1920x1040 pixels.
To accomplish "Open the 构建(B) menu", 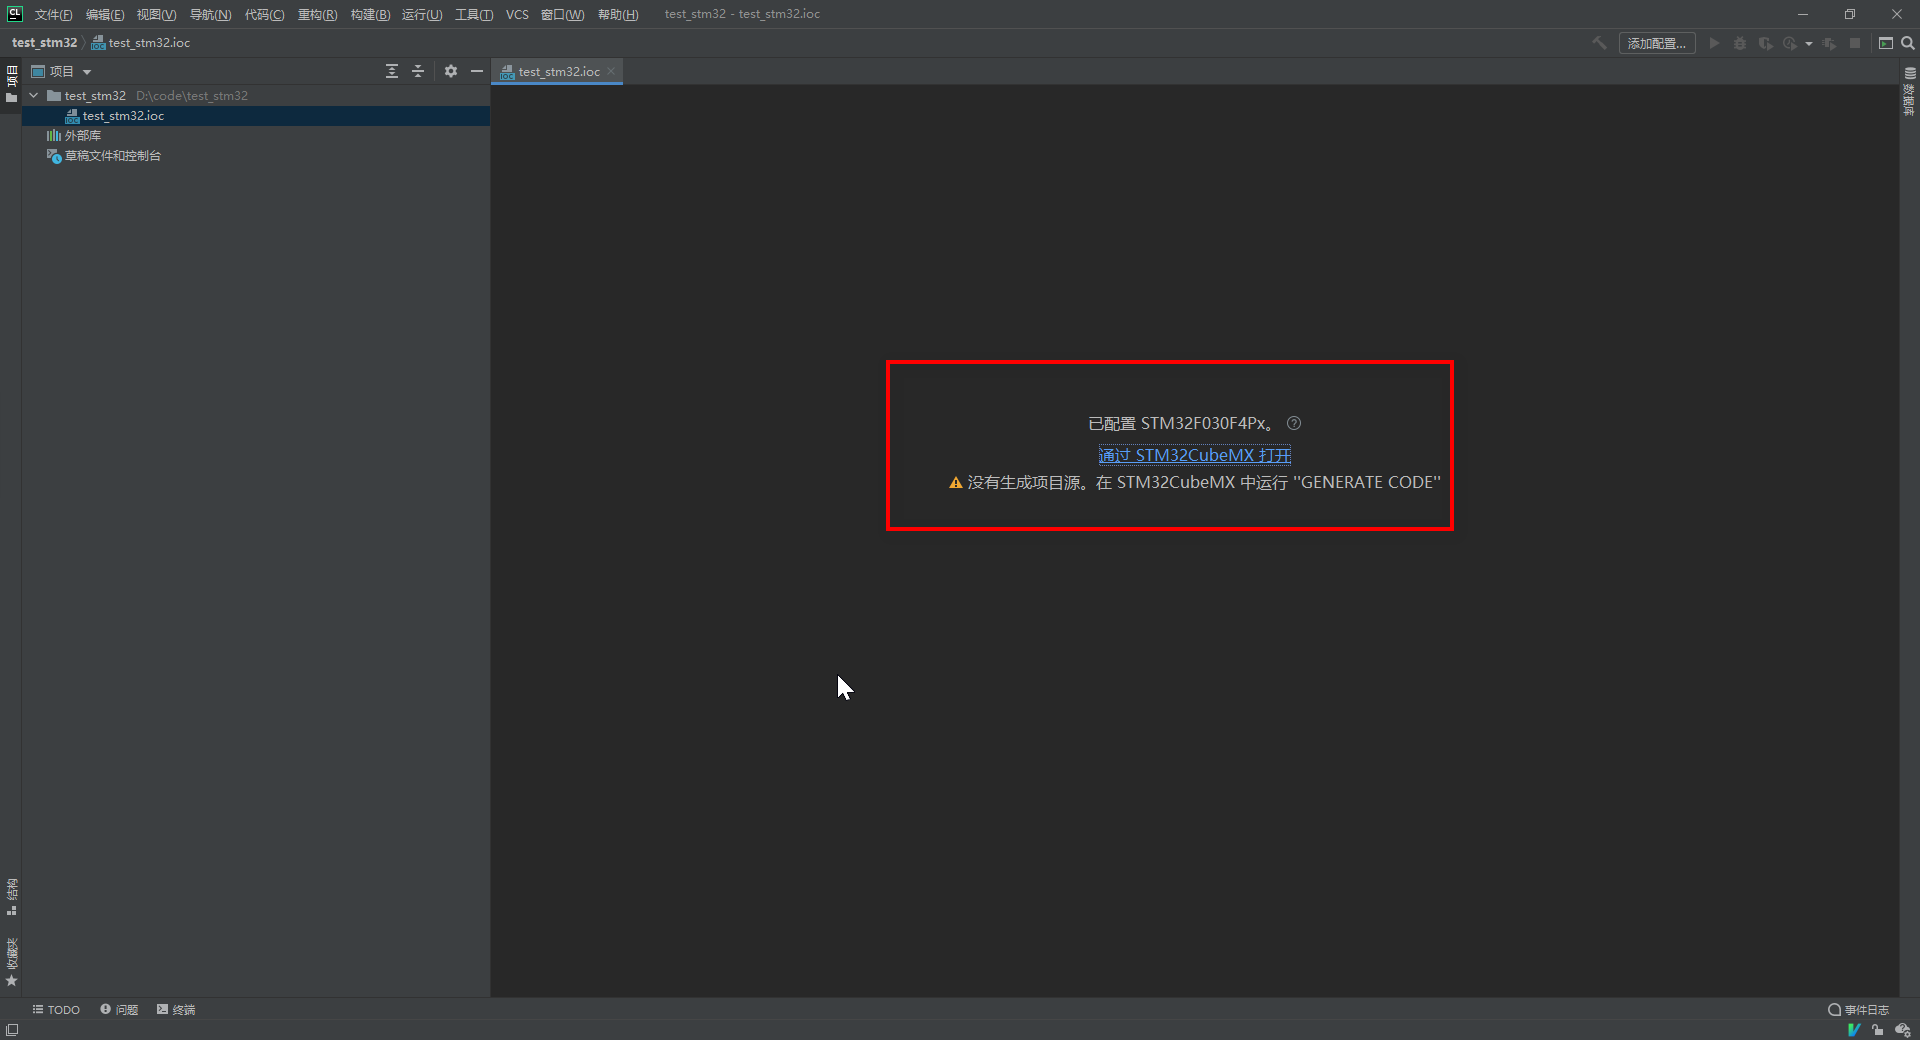I will click(x=370, y=14).
